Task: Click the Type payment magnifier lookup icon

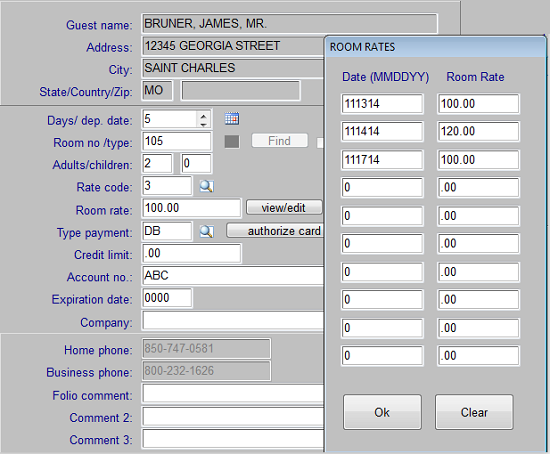Action: coord(207,231)
